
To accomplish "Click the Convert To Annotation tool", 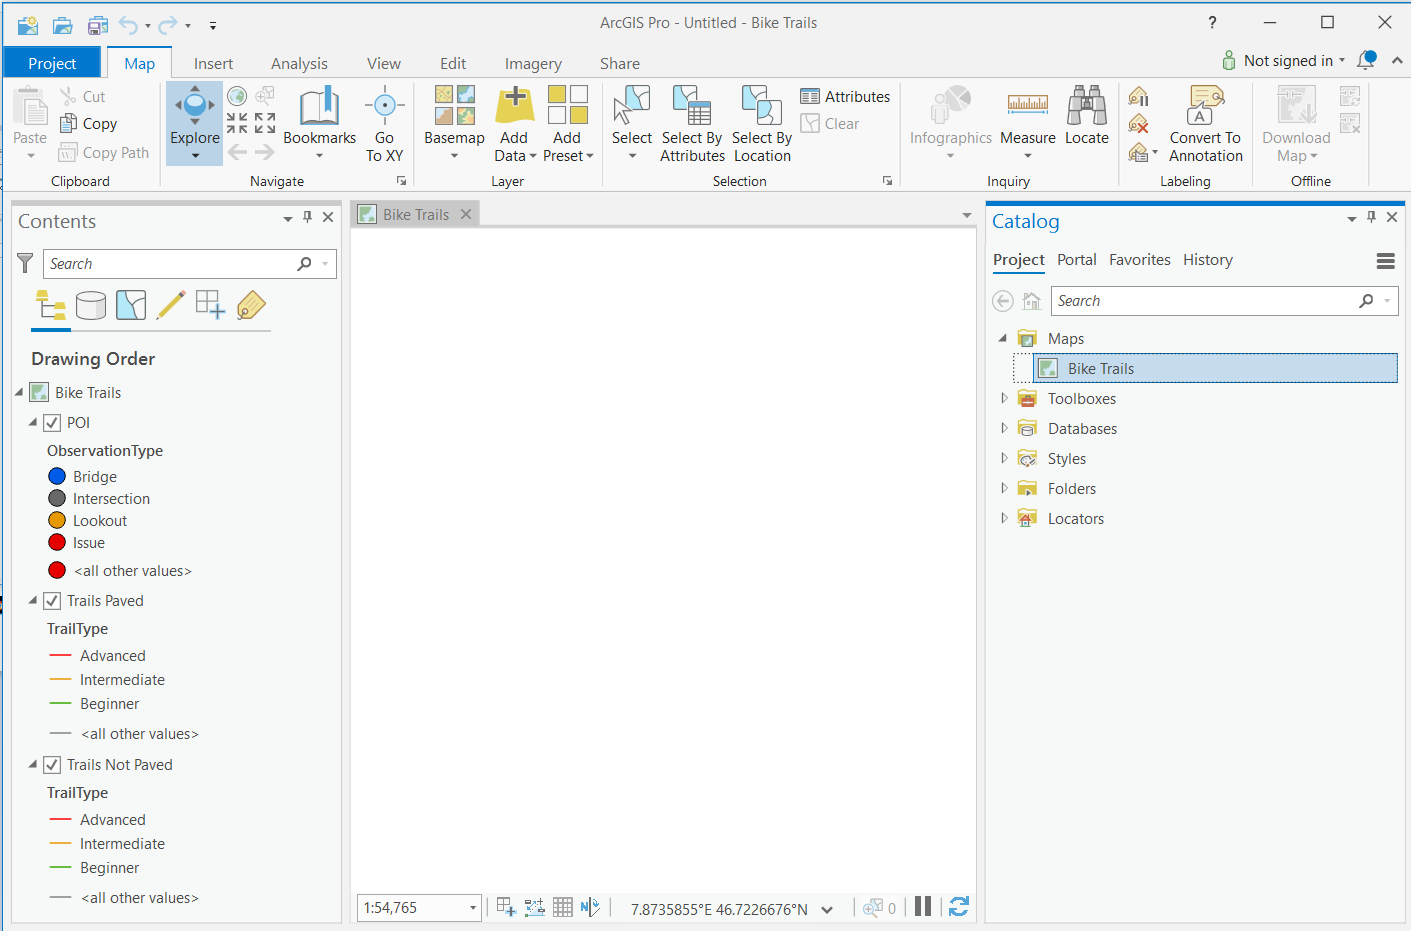I will coord(1206,124).
